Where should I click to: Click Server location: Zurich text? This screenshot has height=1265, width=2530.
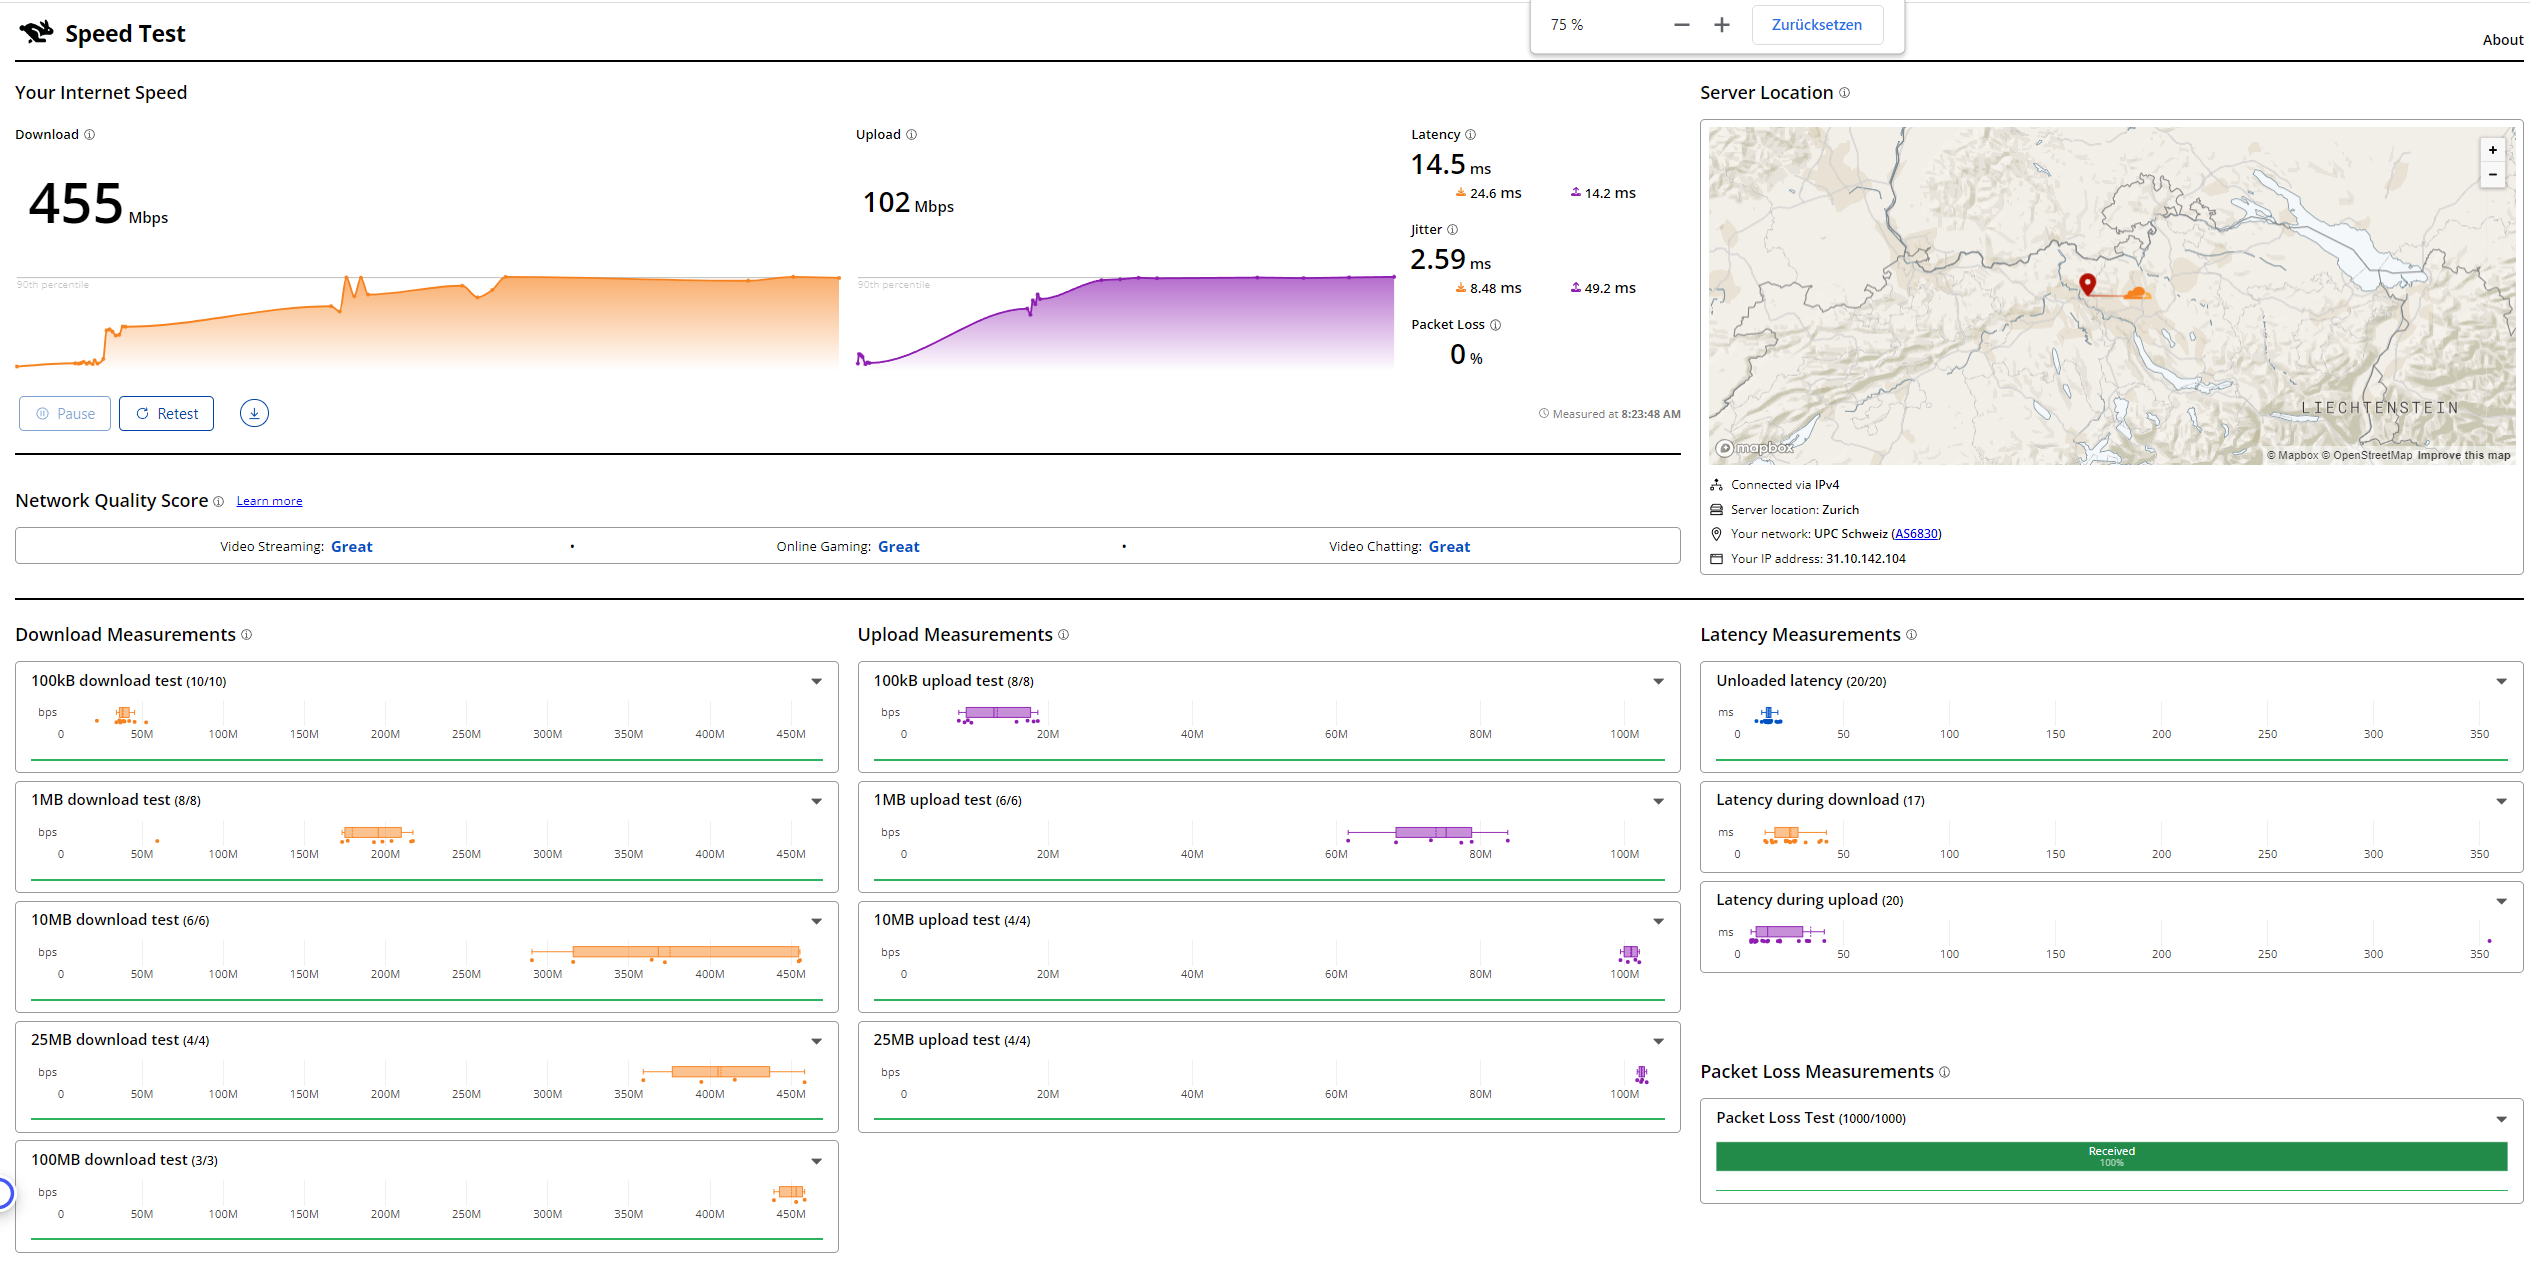[x=1795, y=510]
